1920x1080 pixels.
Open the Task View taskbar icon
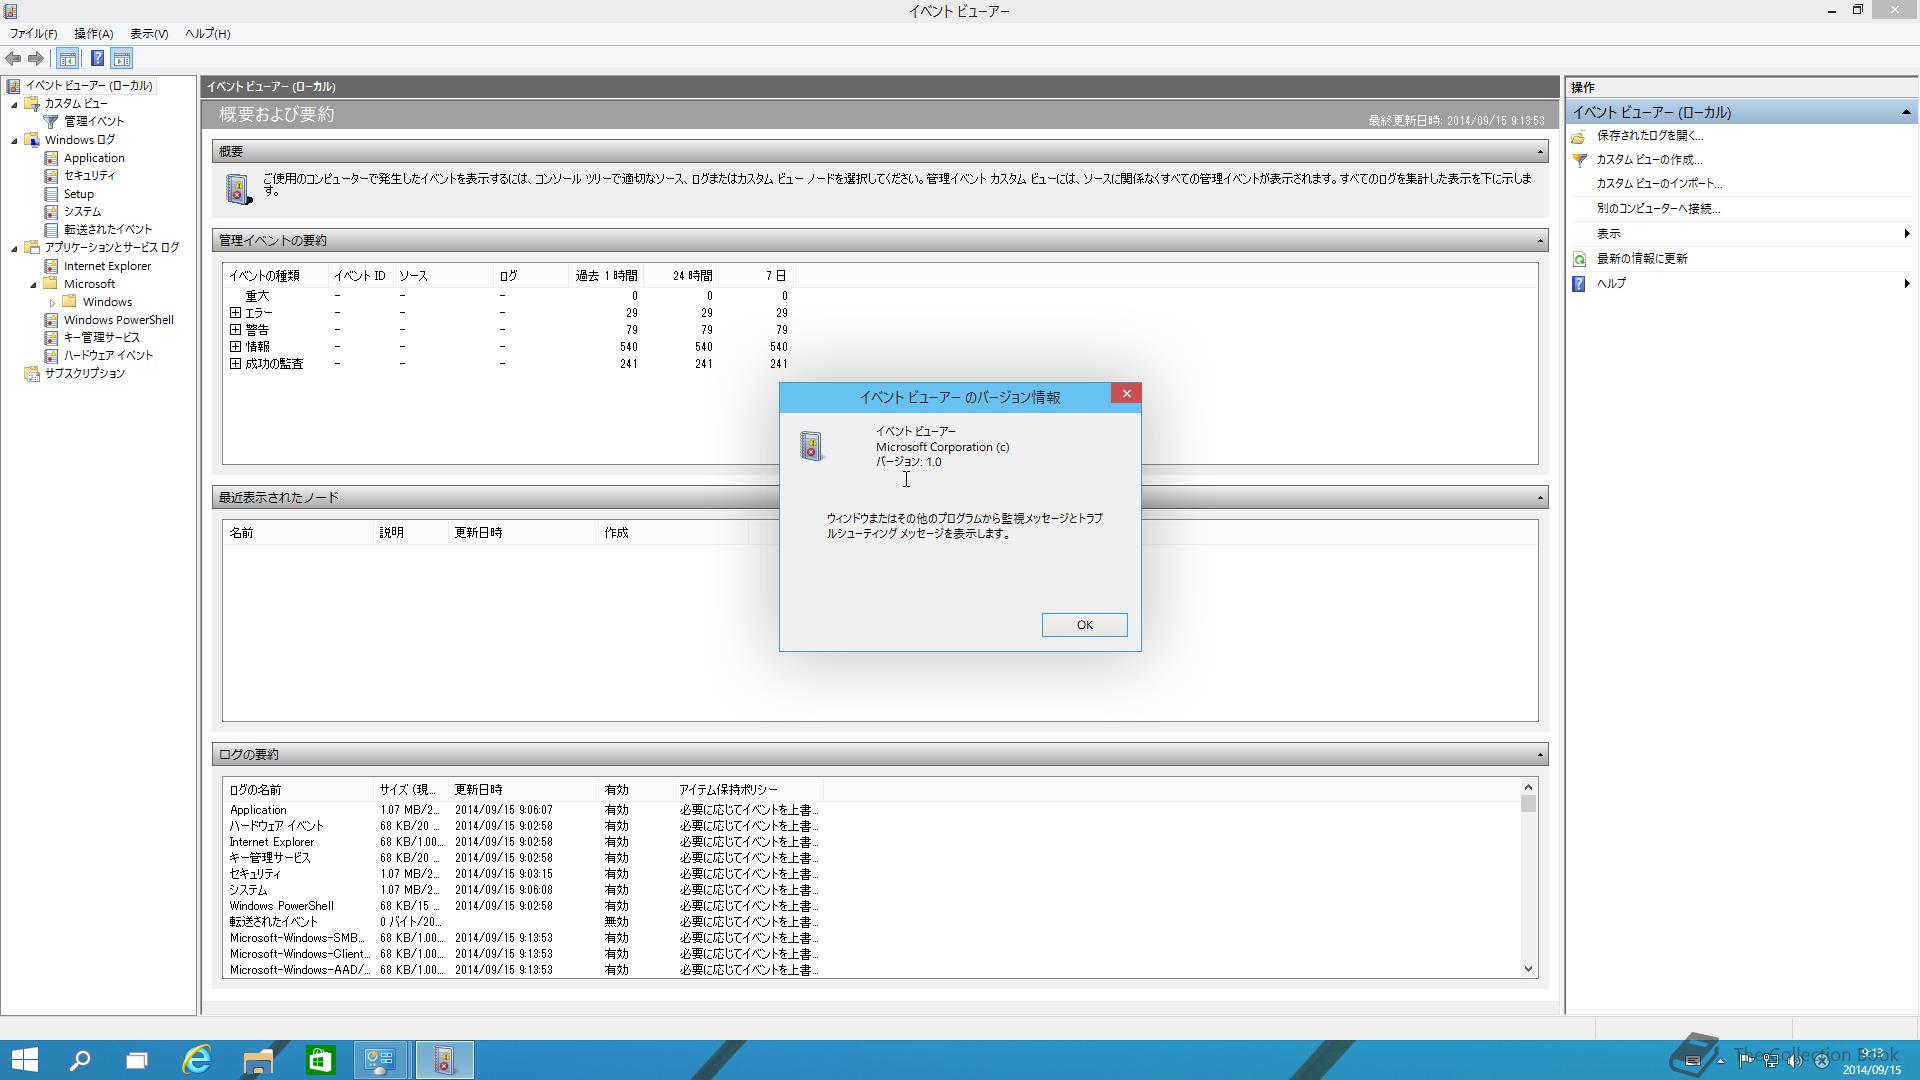(x=137, y=1060)
